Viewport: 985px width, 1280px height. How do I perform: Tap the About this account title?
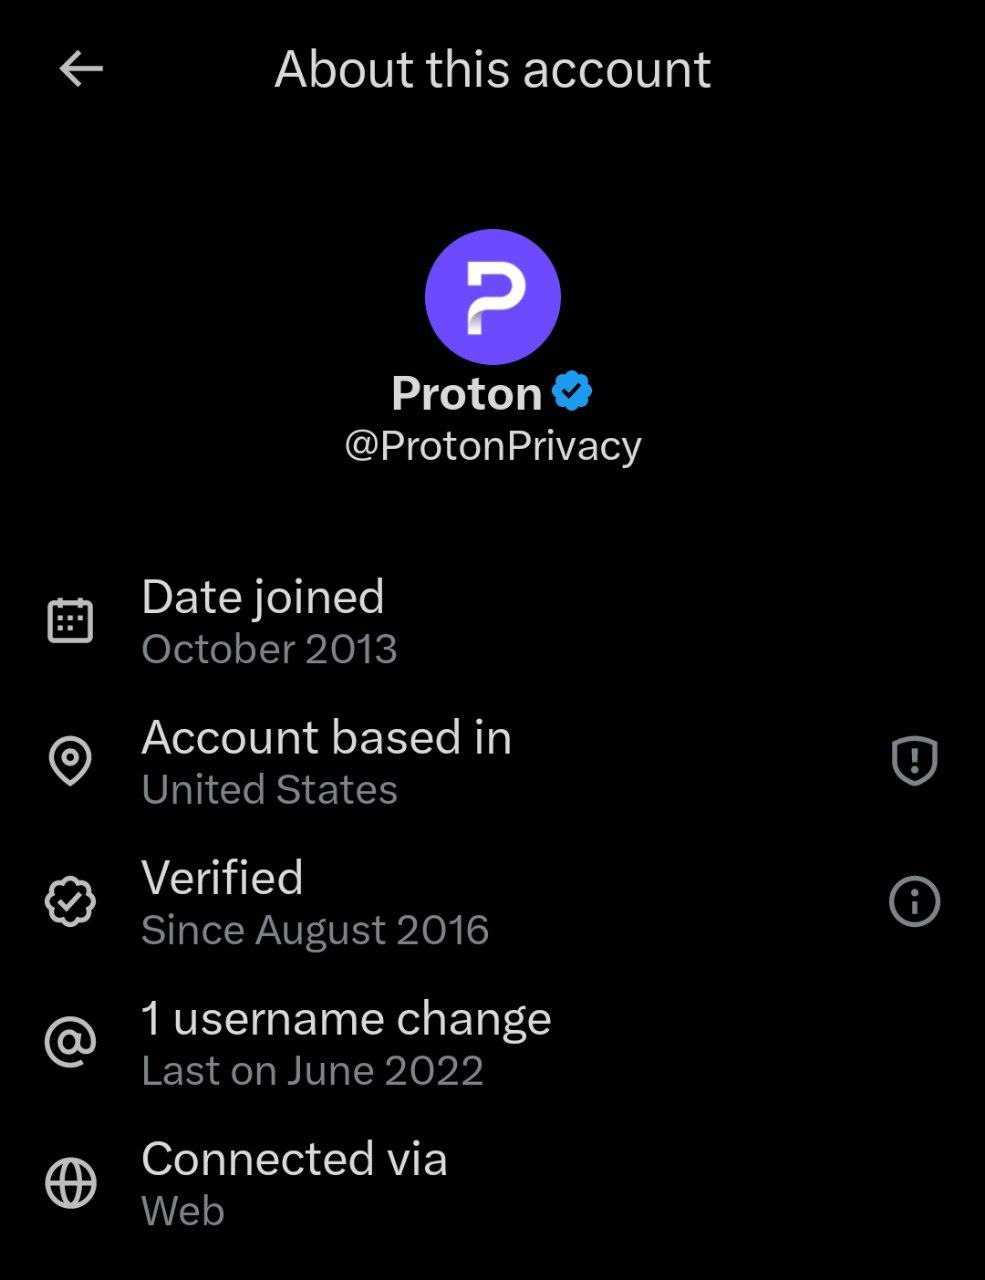click(492, 69)
